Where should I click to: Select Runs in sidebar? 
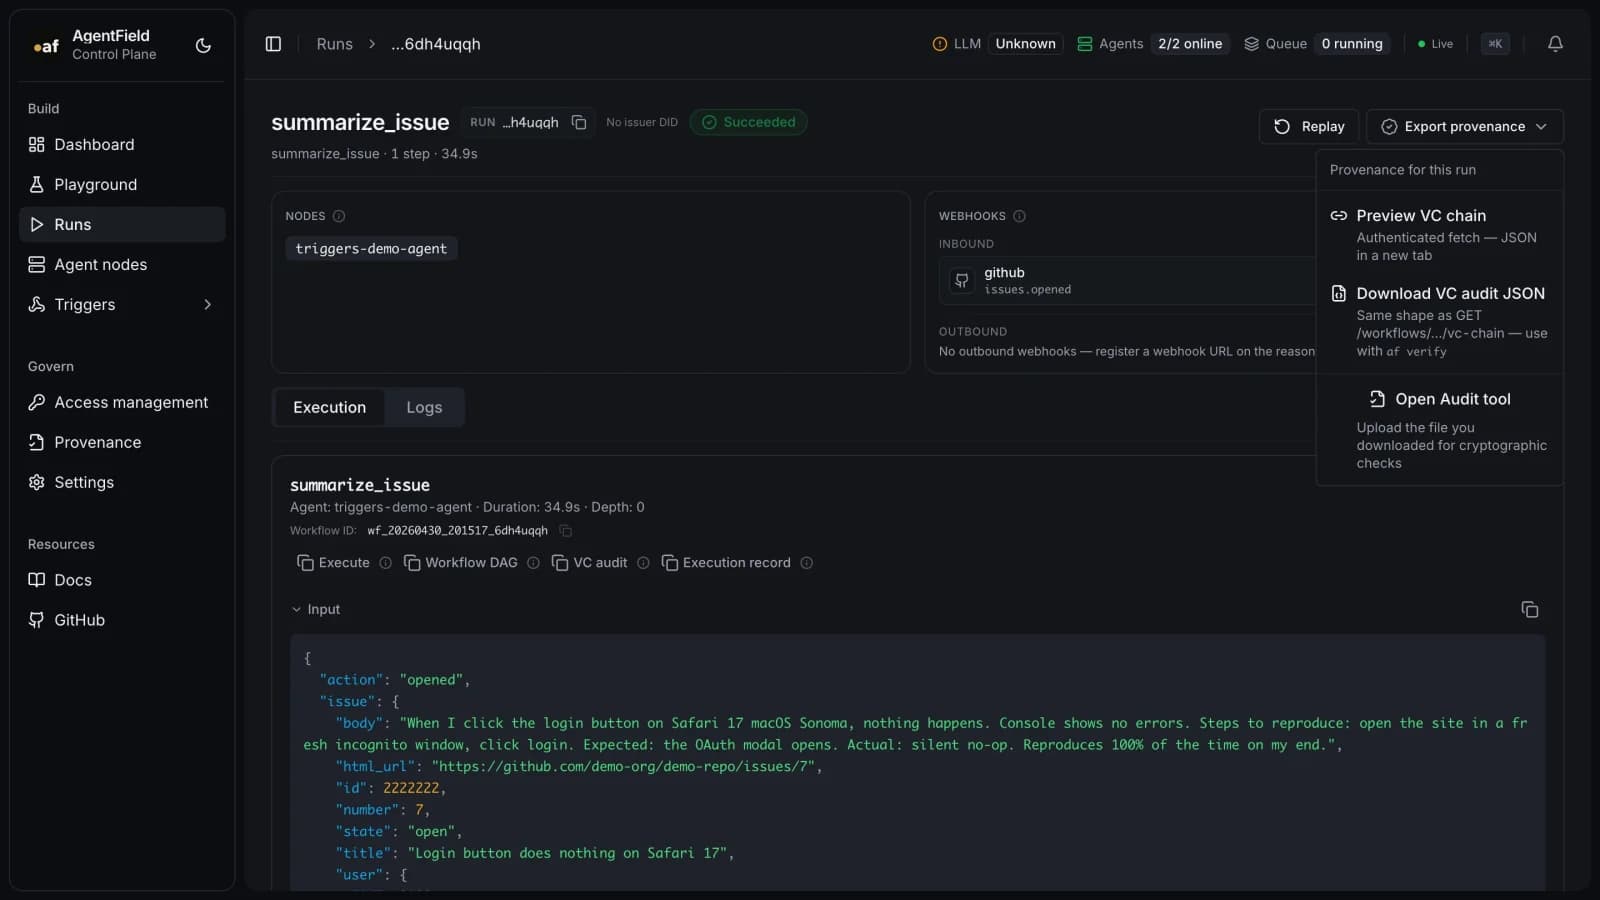pos(122,224)
